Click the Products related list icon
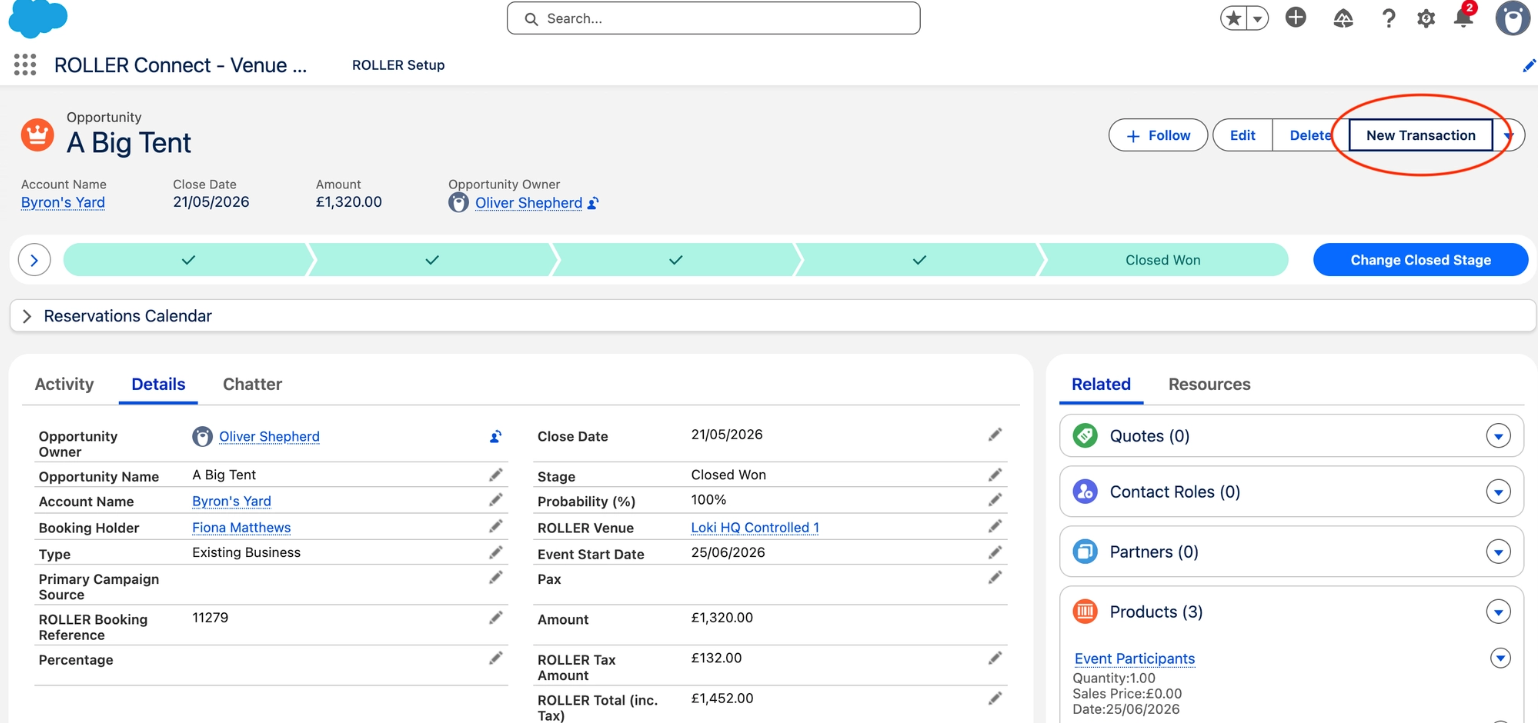The height and width of the screenshot is (723, 1538). [x=1085, y=612]
